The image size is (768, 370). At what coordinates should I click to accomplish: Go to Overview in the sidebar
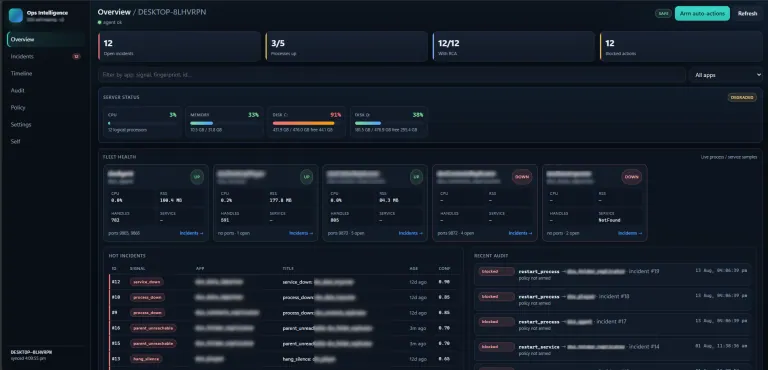click(x=46, y=39)
